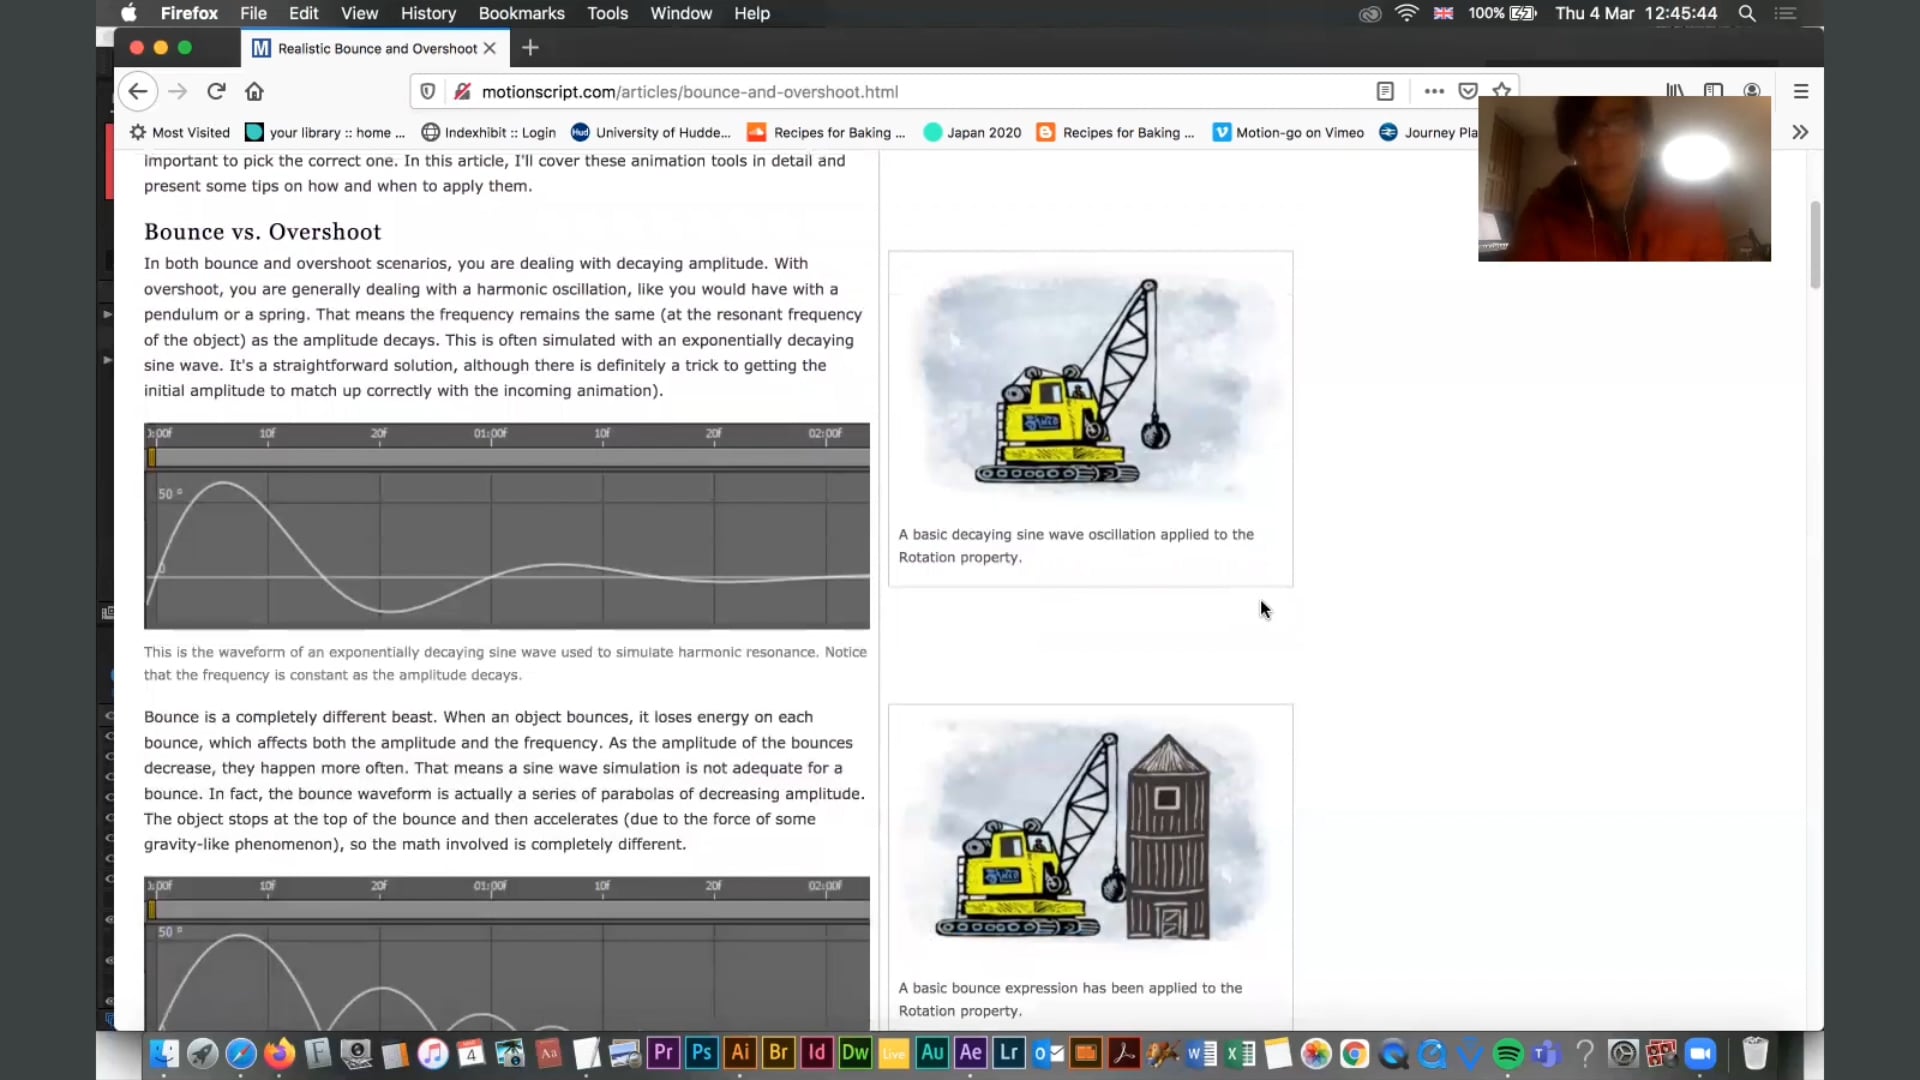Launch After Effects from the dock
The width and height of the screenshot is (1920, 1080).
[970, 1053]
